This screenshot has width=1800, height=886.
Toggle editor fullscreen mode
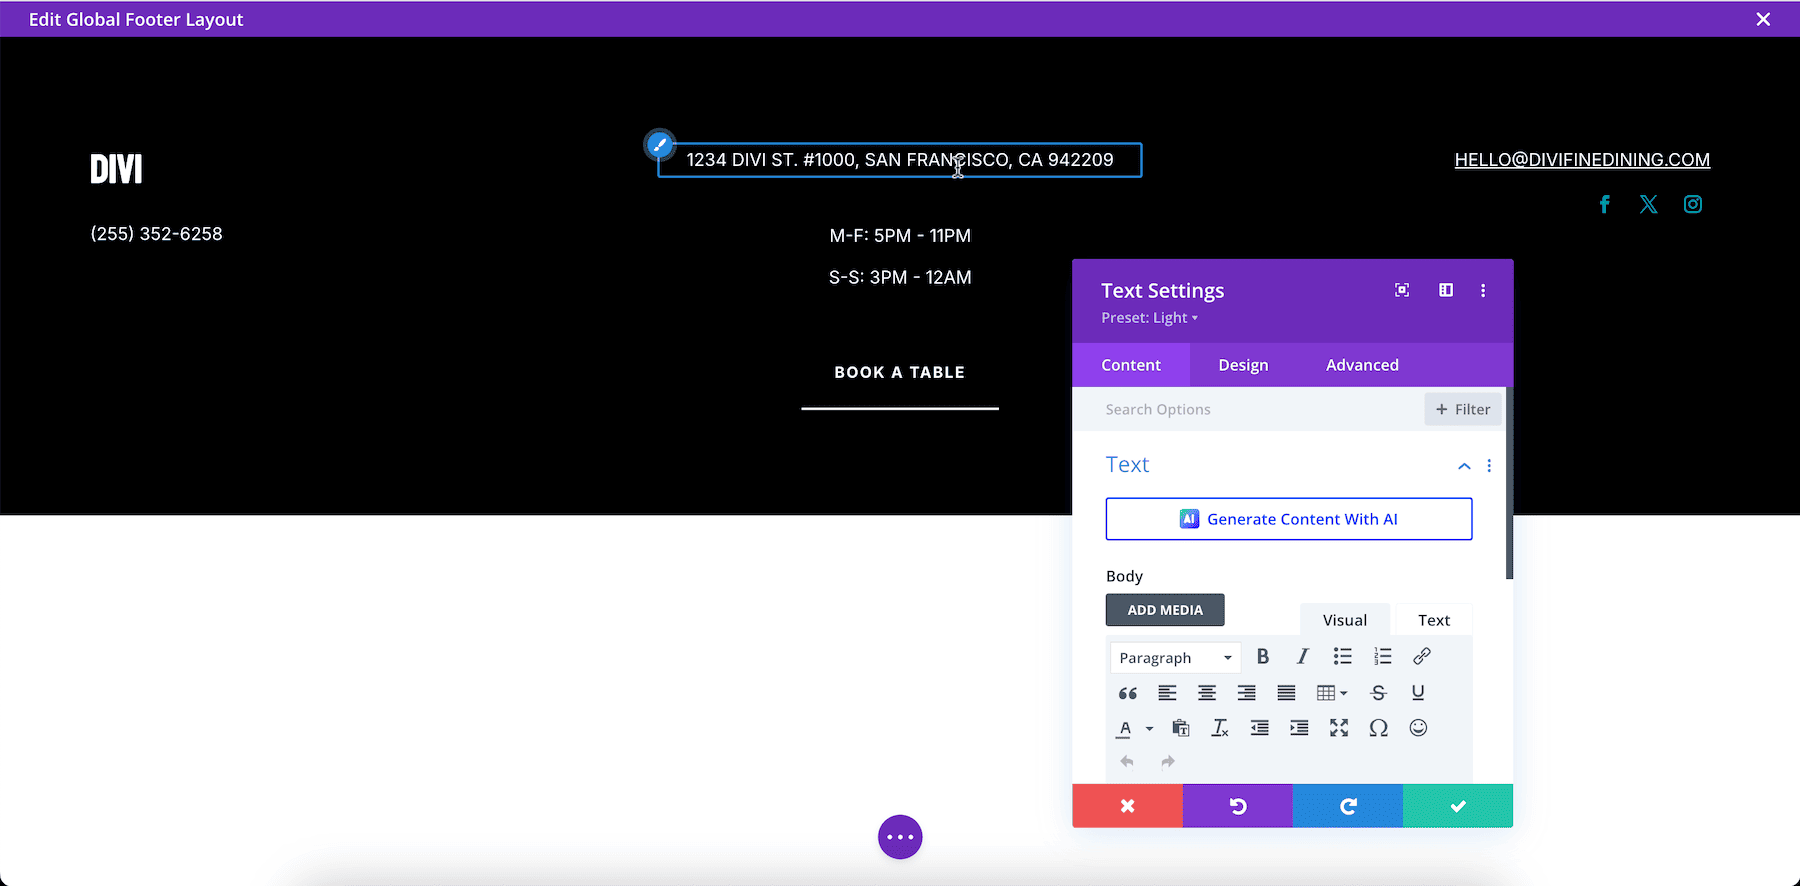(x=1339, y=728)
